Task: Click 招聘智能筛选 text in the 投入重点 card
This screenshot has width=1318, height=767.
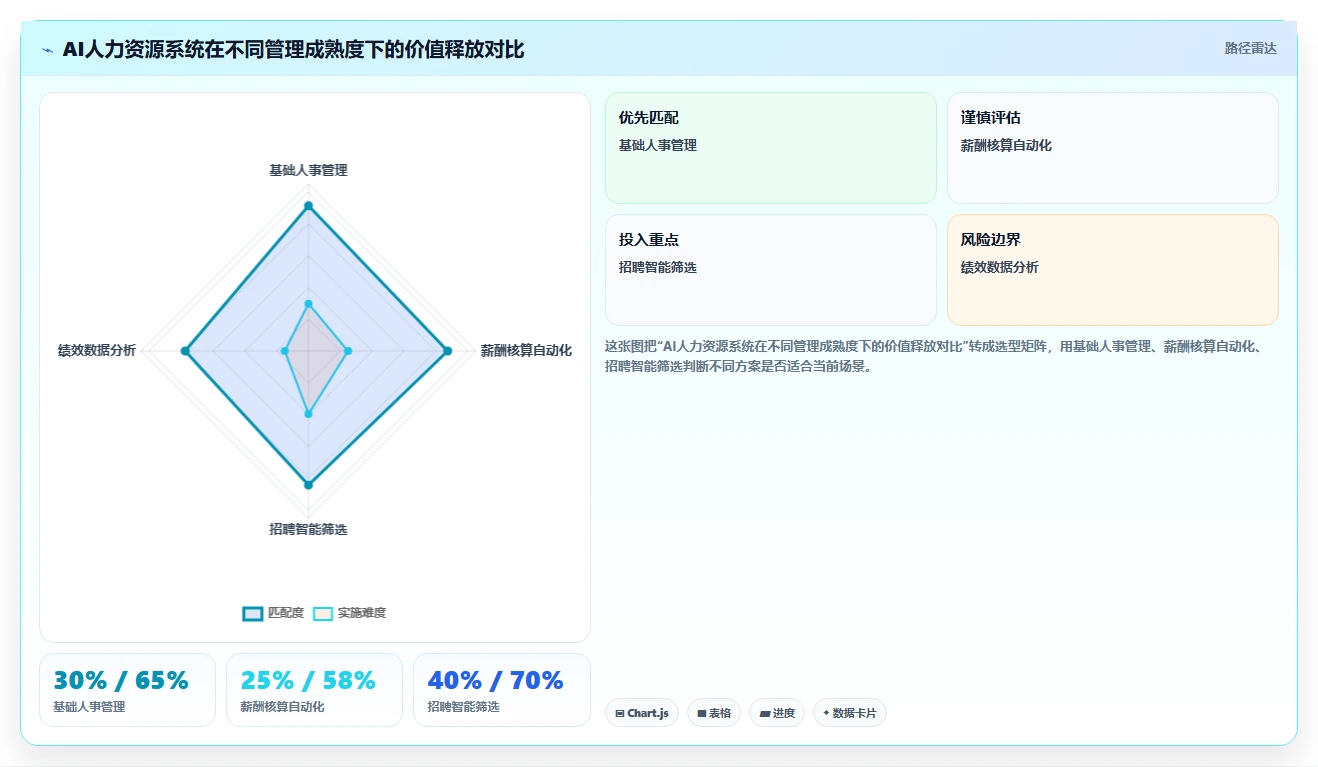Action: [658, 267]
